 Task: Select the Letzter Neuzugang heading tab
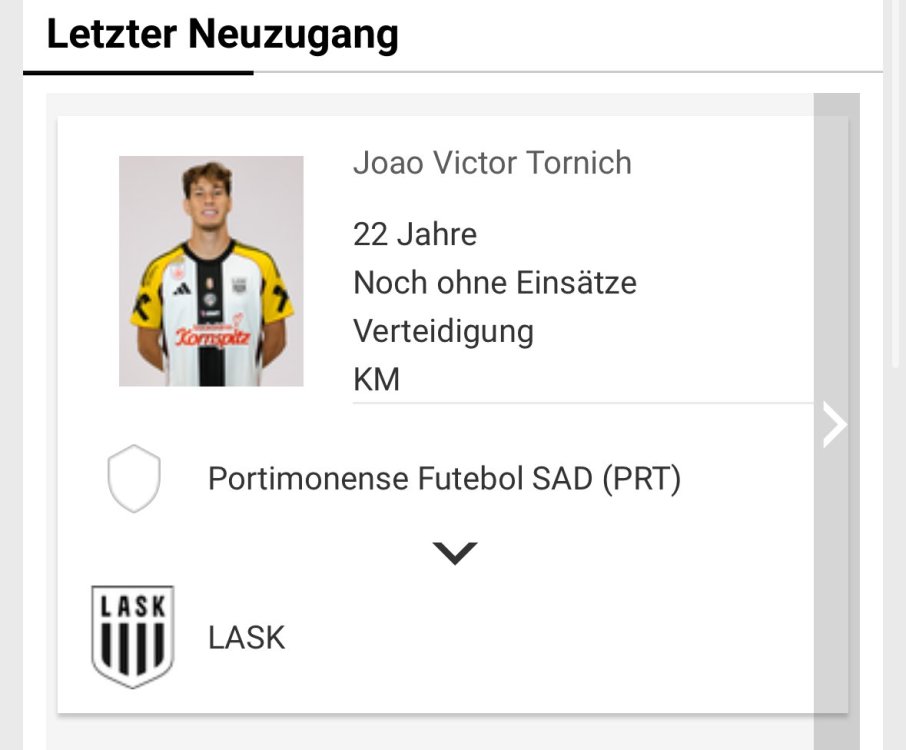point(222,34)
